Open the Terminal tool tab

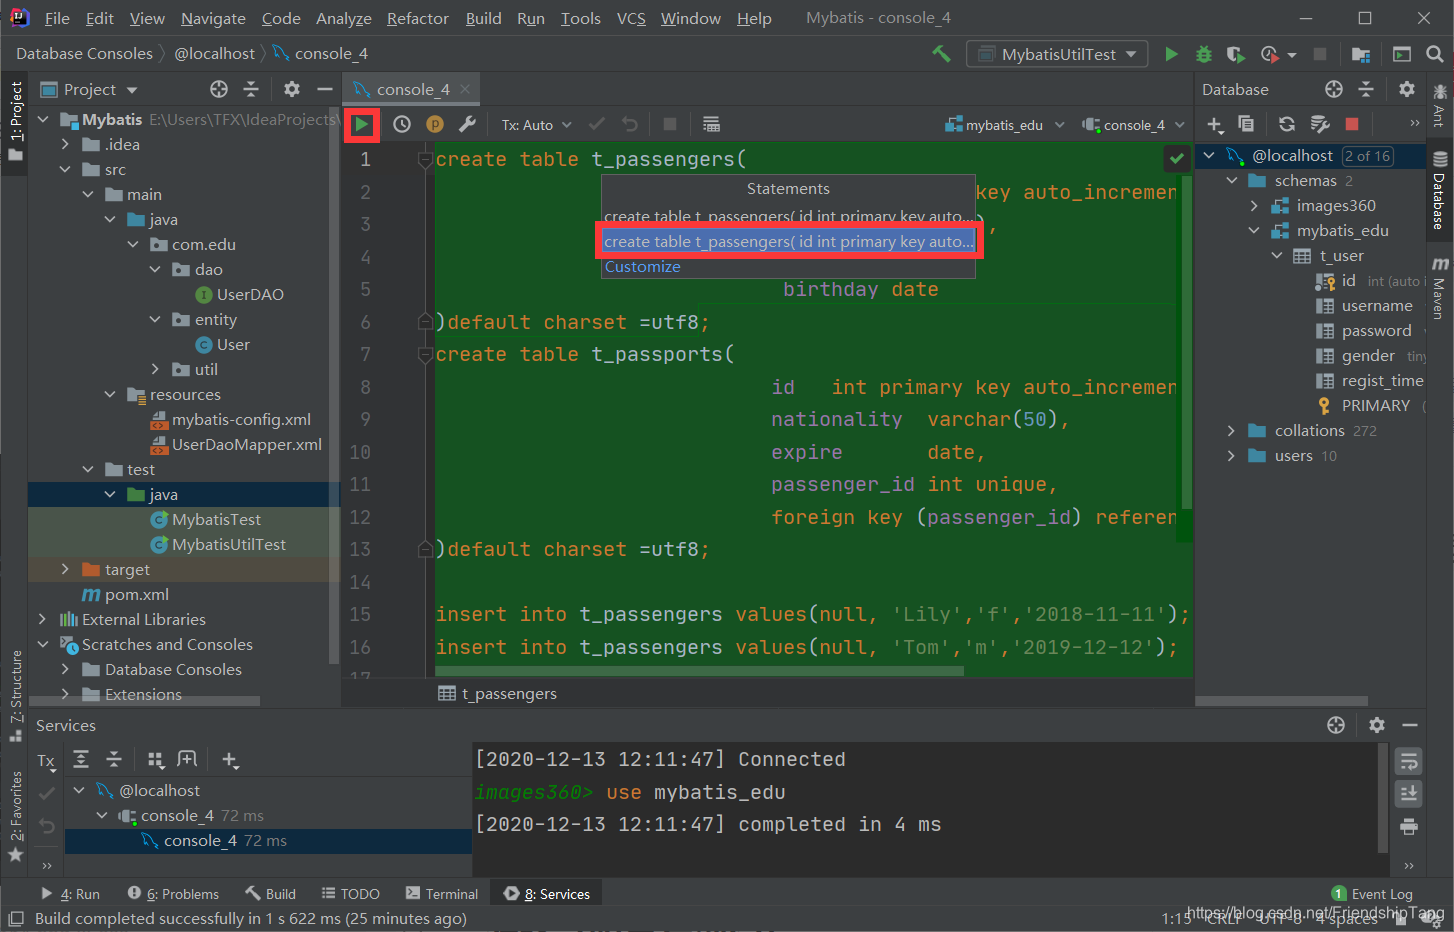441,894
